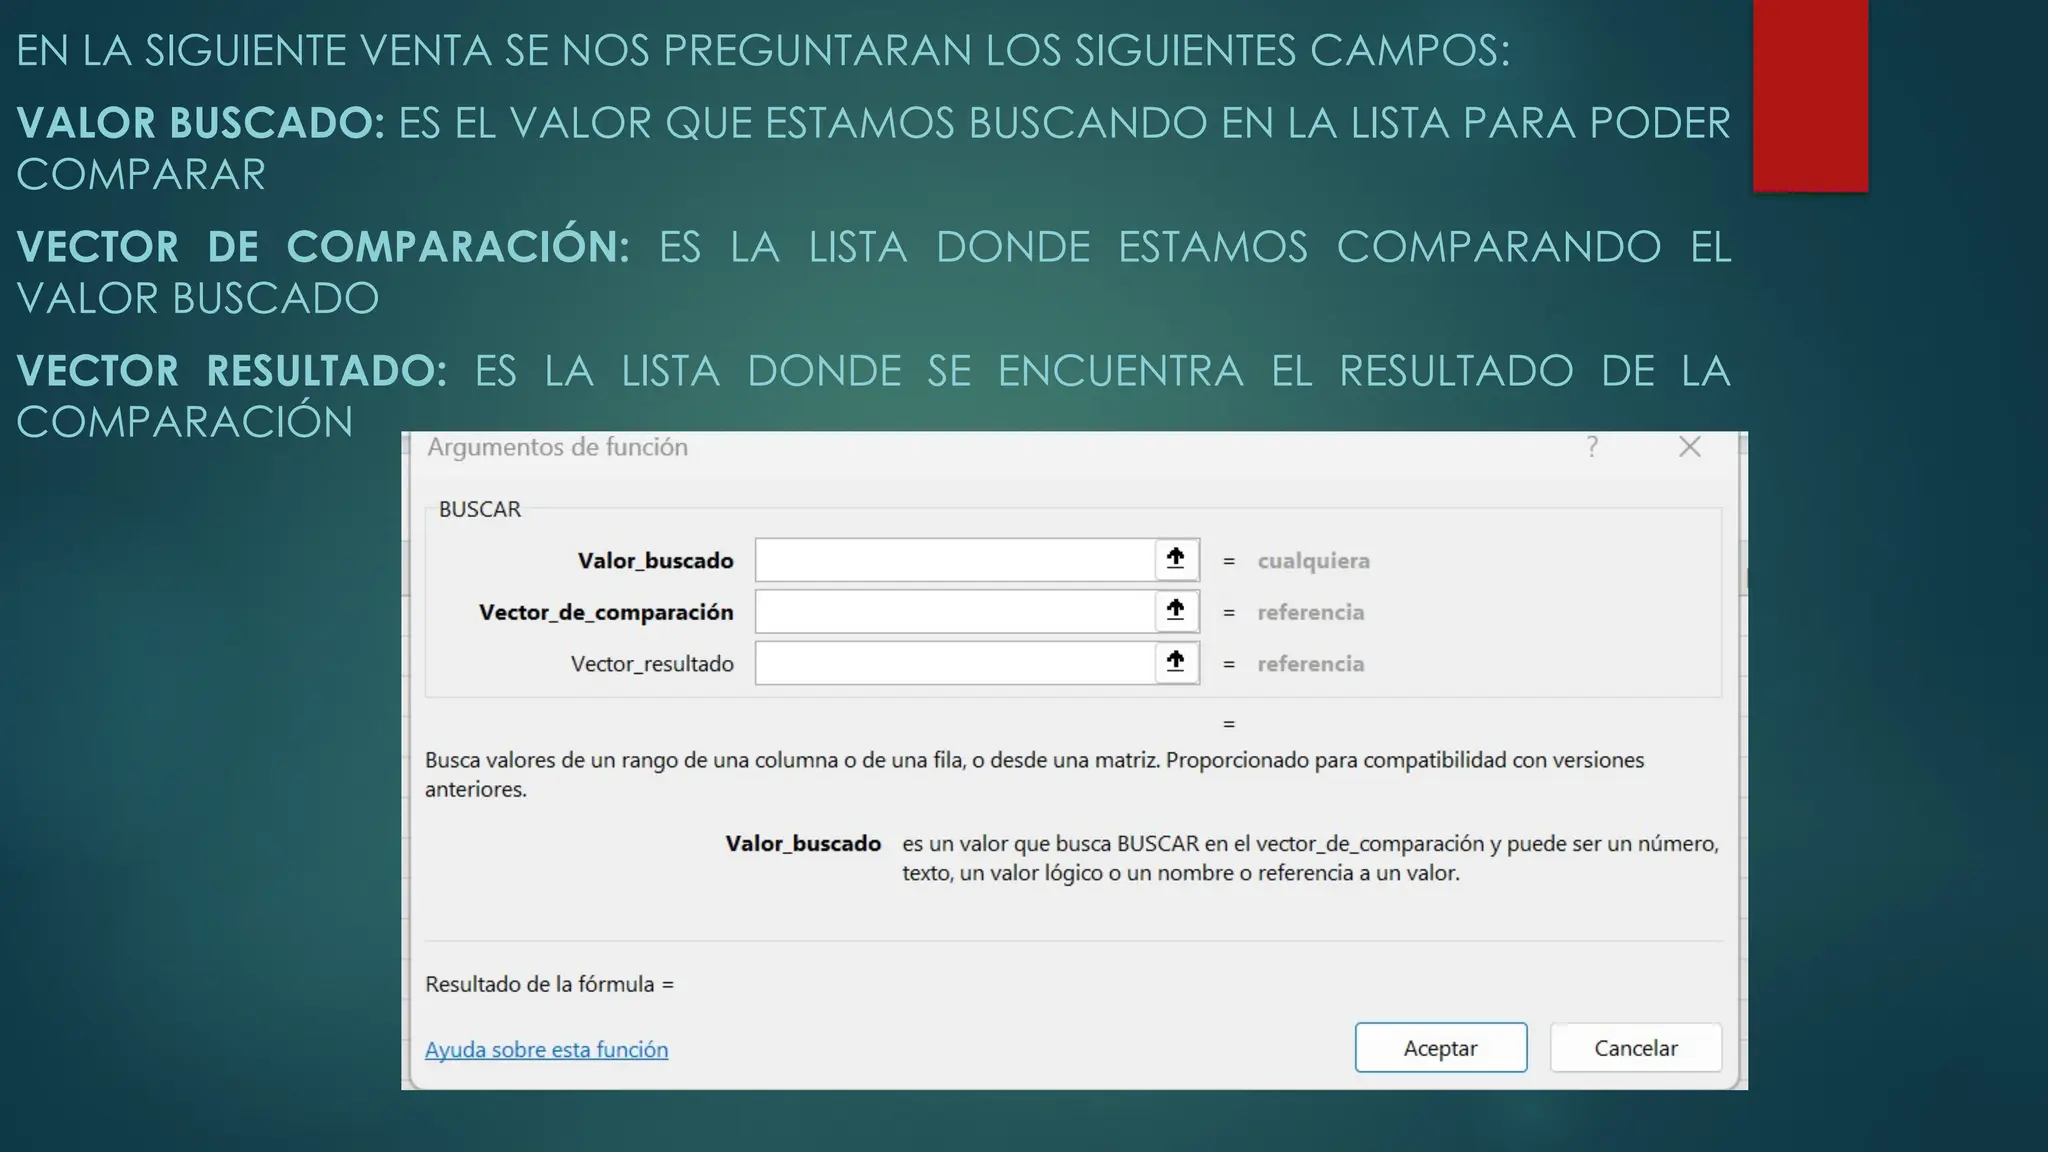The height and width of the screenshot is (1152, 2048).
Task: Click the 'VECTOR RESULTADO:' slide heading
Action: 232,370
